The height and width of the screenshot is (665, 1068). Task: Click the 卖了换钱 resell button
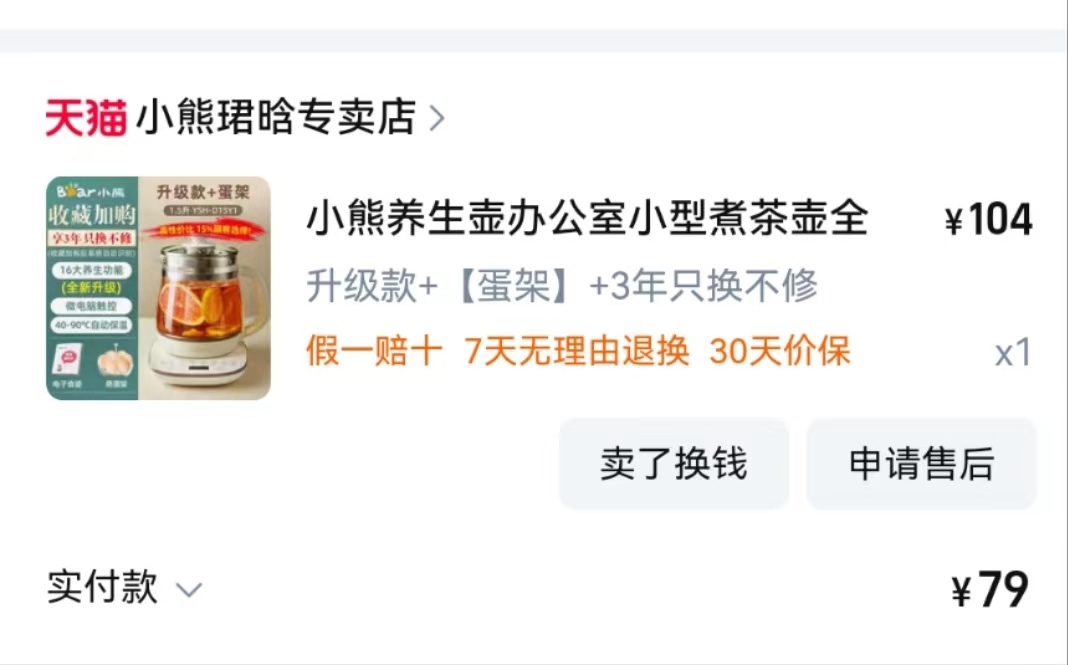coord(674,463)
